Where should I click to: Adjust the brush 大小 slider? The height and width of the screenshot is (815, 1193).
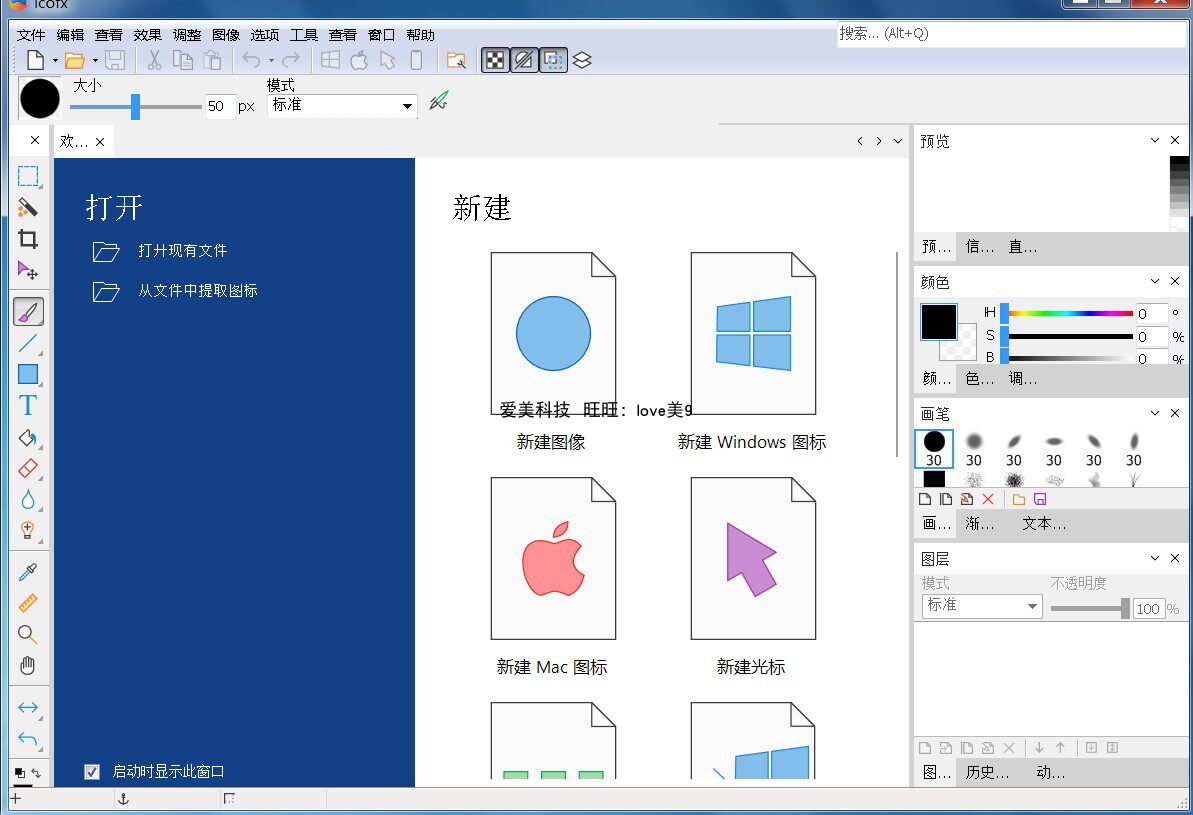135,107
